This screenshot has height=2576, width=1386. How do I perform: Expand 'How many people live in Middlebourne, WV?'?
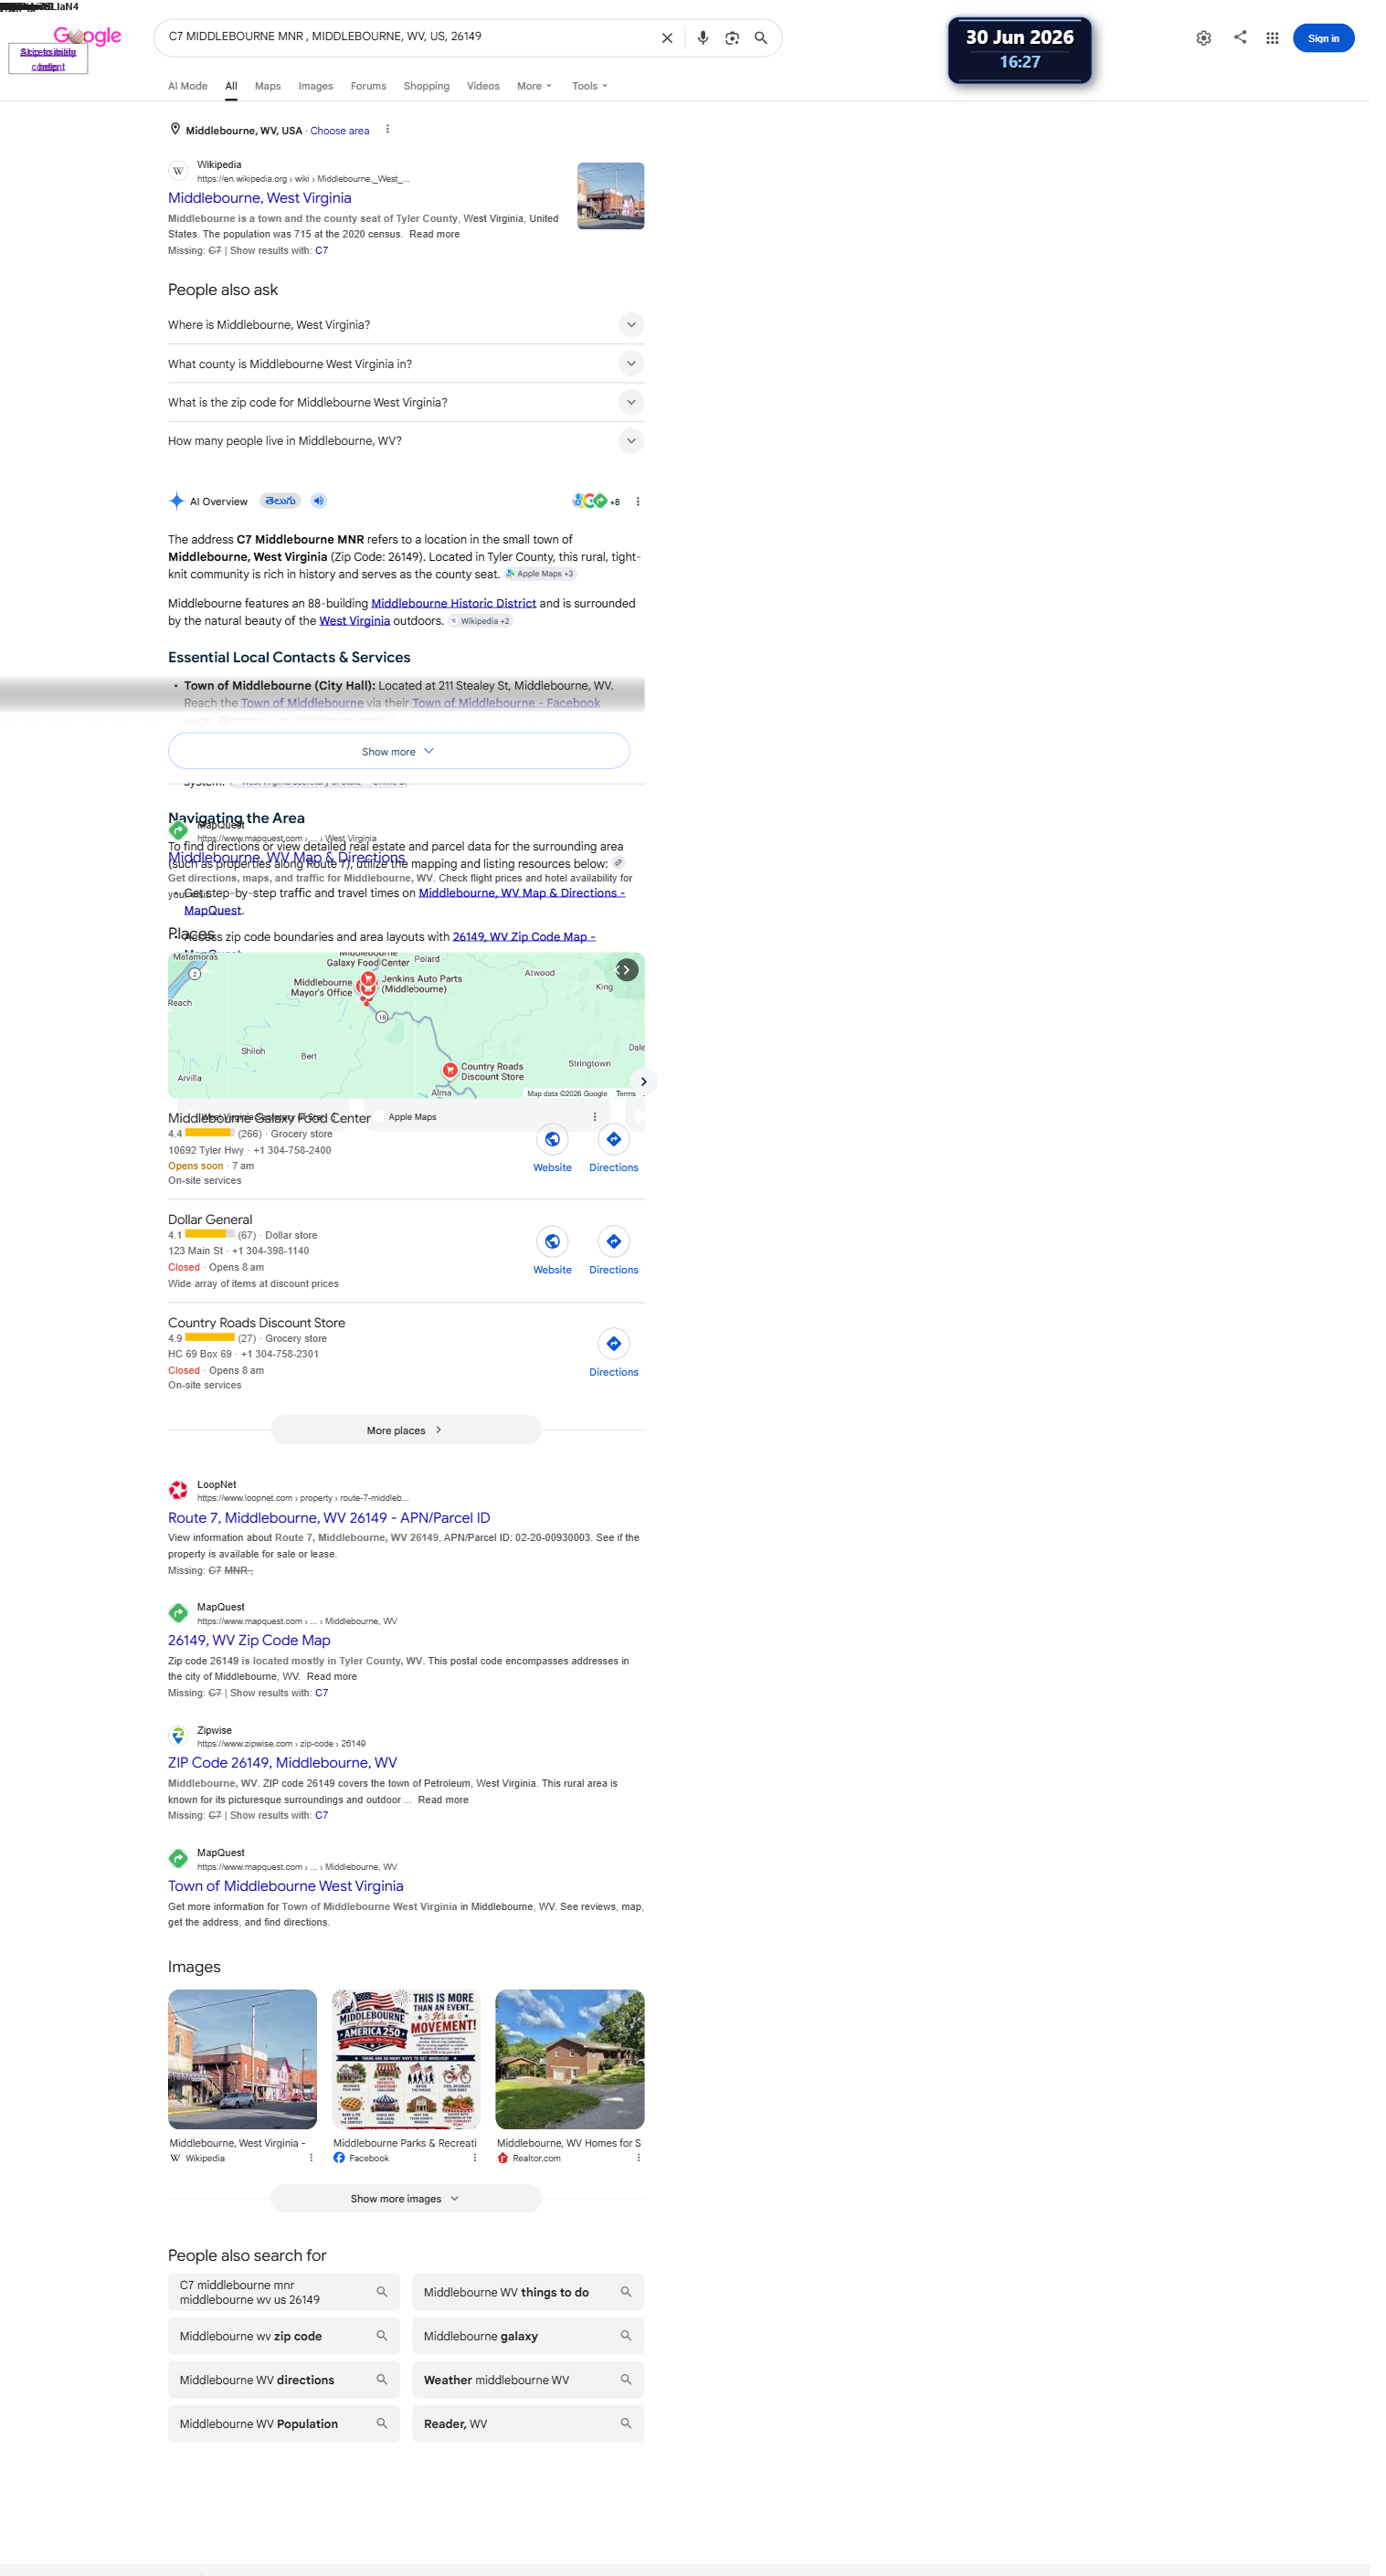pyautogui.click(x=406, y=441)
